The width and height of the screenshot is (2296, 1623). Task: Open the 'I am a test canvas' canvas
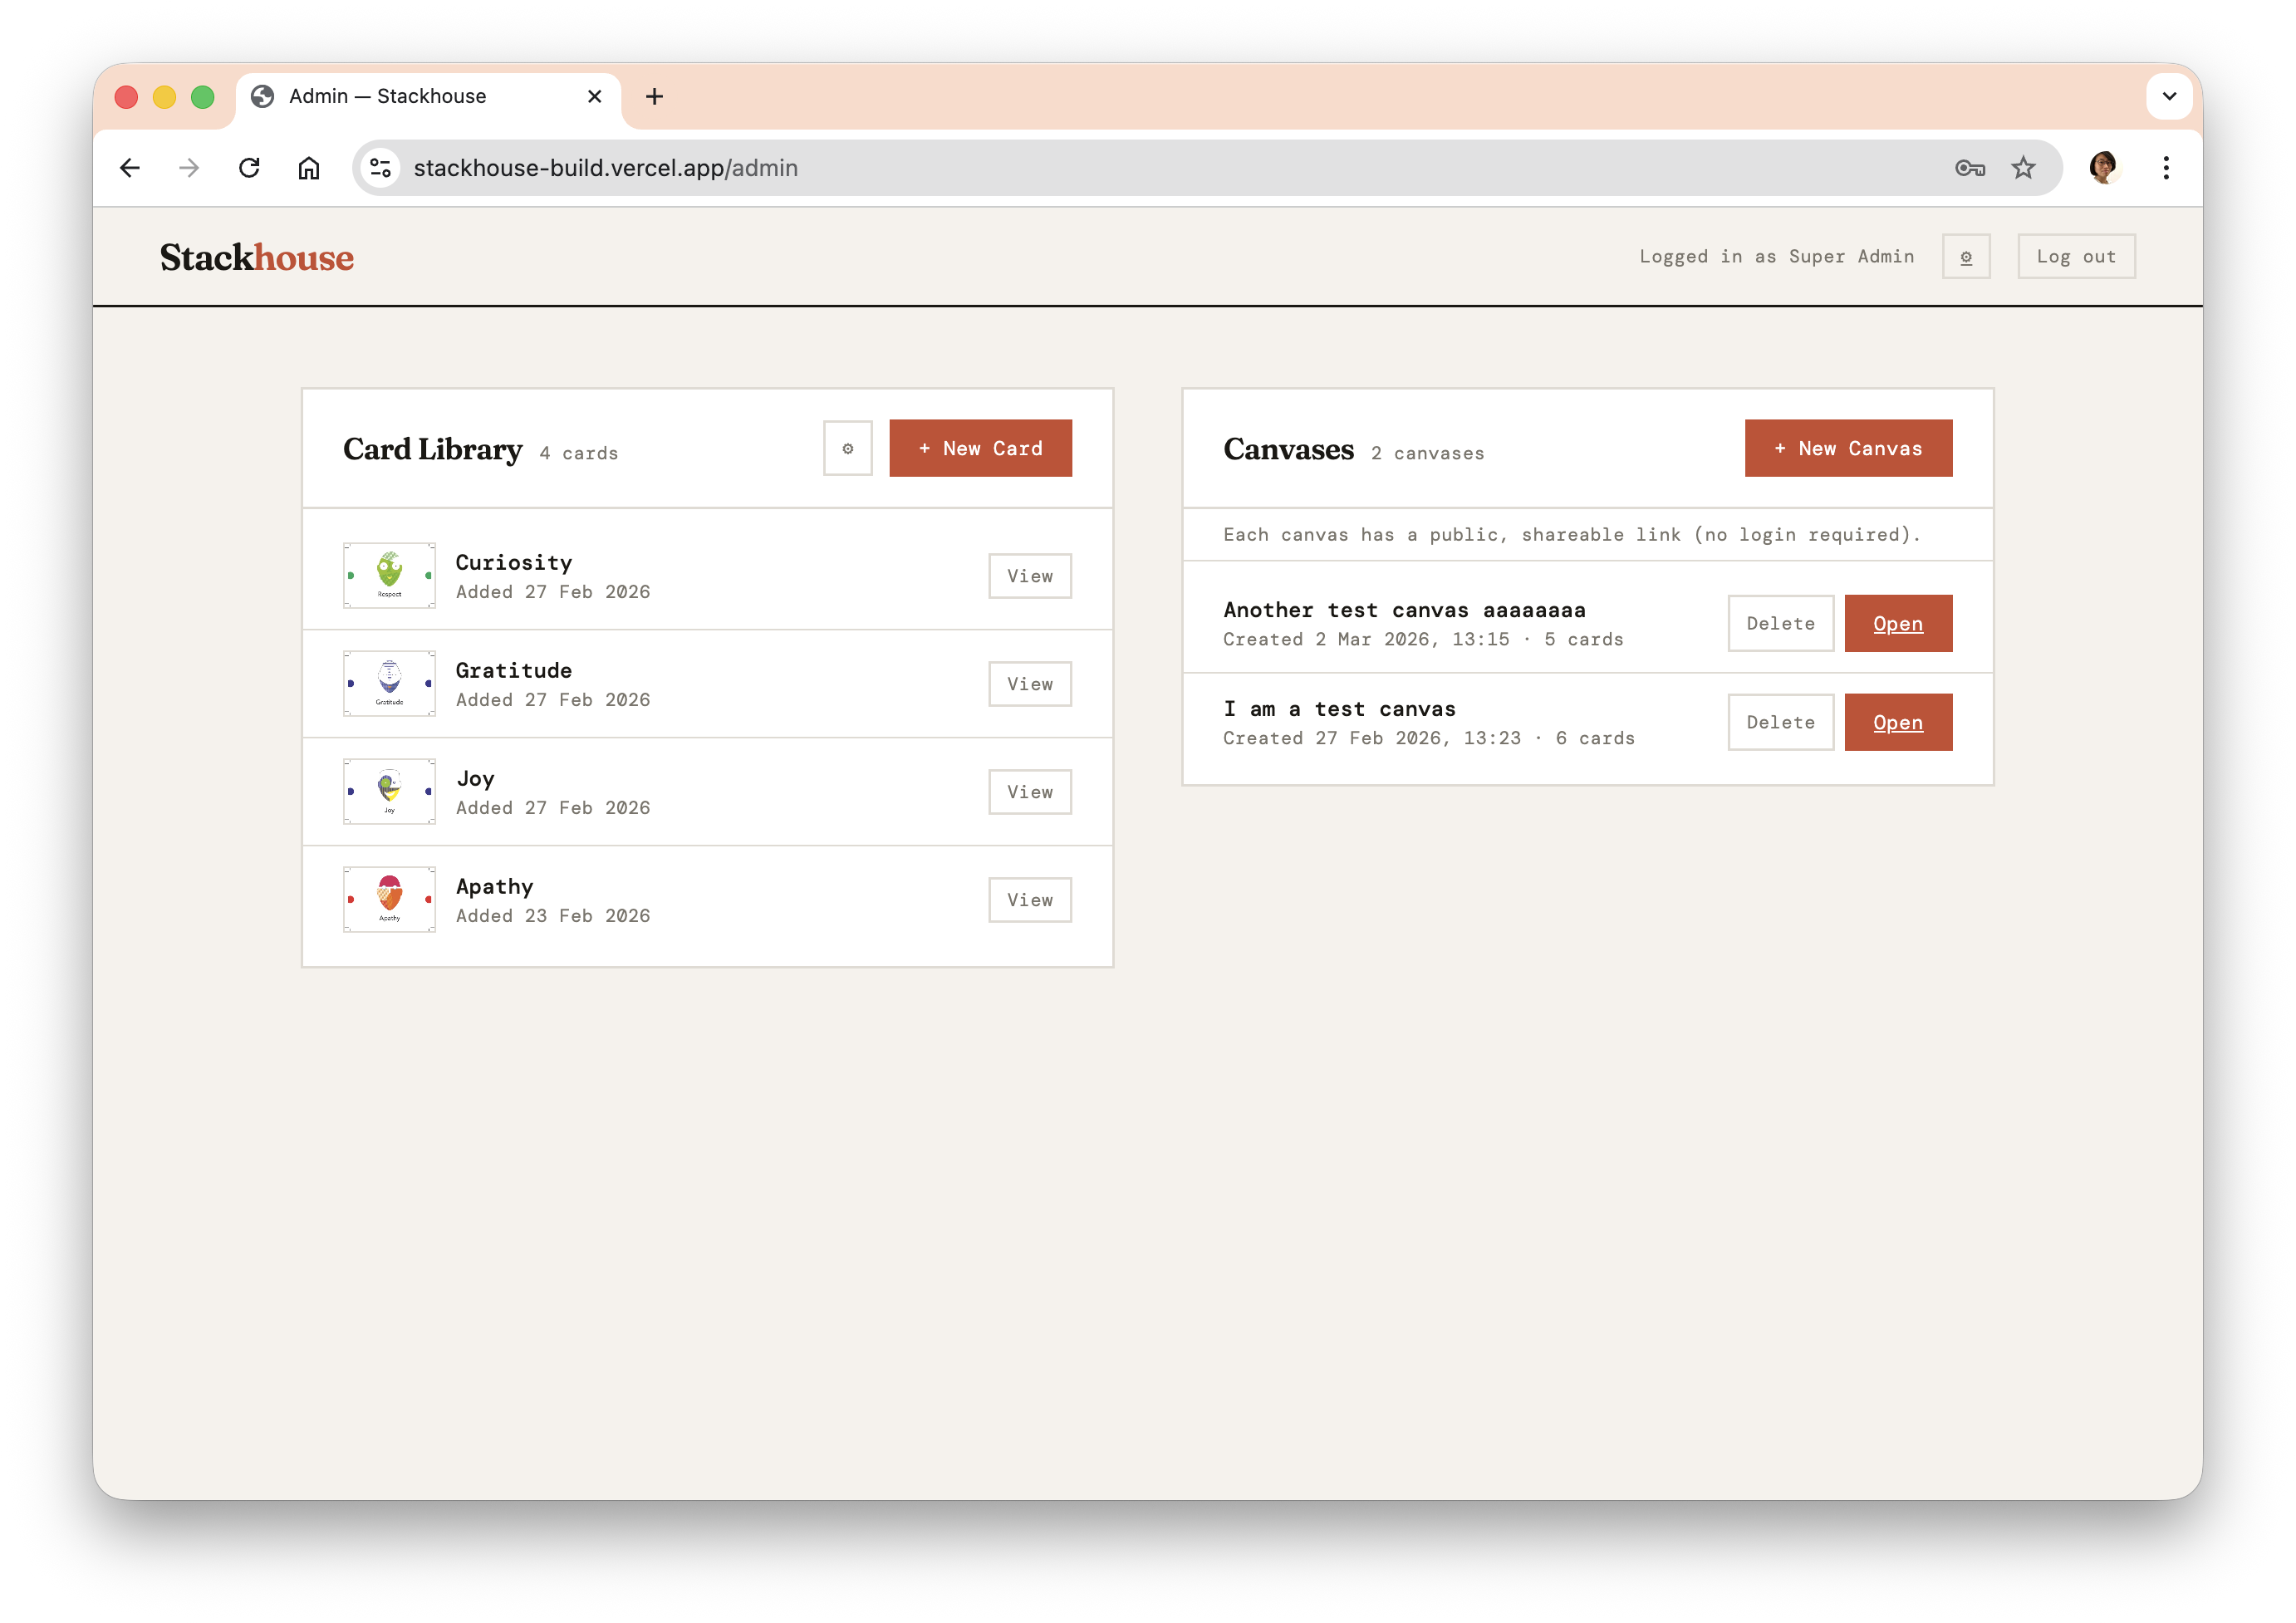1897,722
